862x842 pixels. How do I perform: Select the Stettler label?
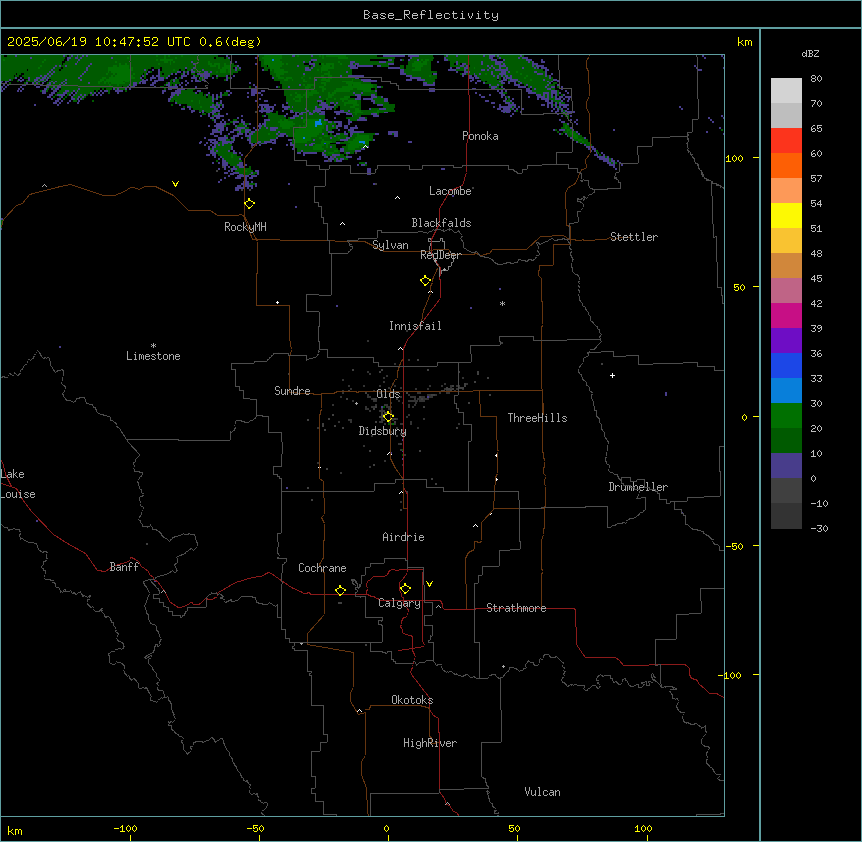(634, 237)
